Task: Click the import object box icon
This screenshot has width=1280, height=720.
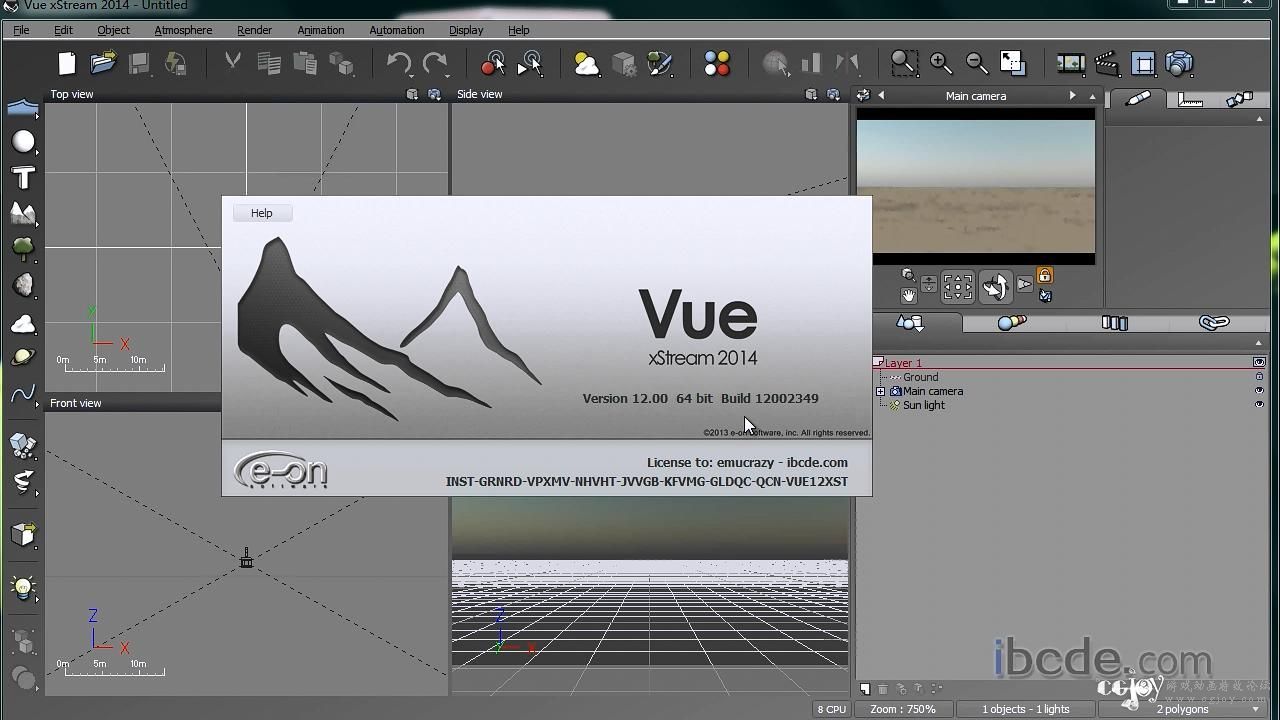Action: 22,535
